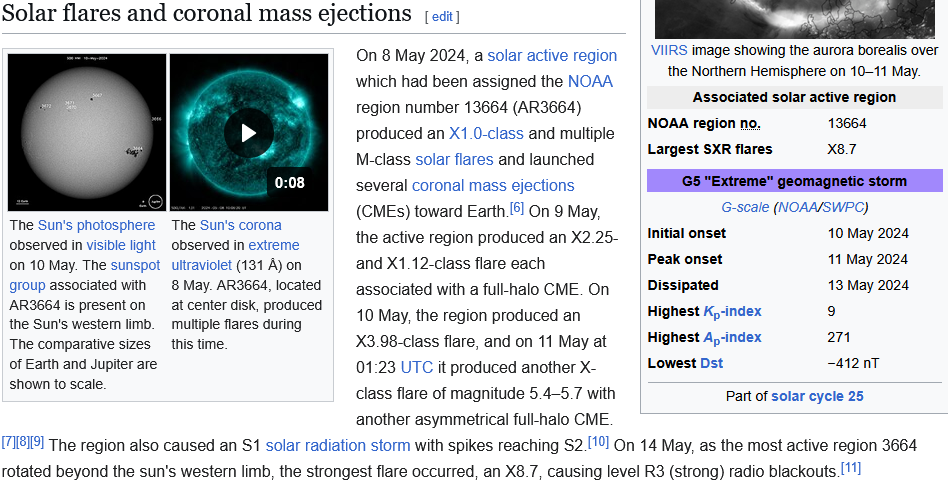Open the VIIRS aurora borealis image
948x499 pixels.
794,19
